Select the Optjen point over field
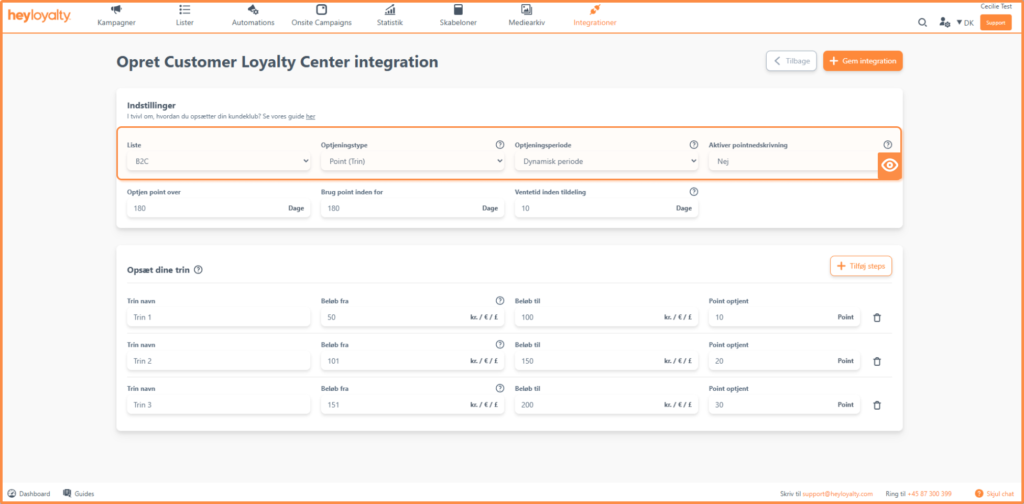 point(219,208)
